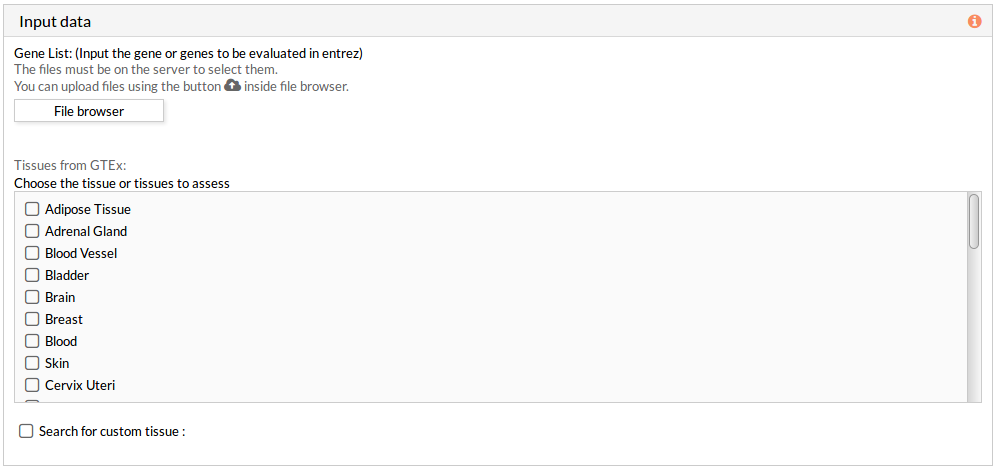Mark the Blood tissue checkbox
Image resolution: width=996 pixels, height=469 pixels.
click(x=32, y=341)
